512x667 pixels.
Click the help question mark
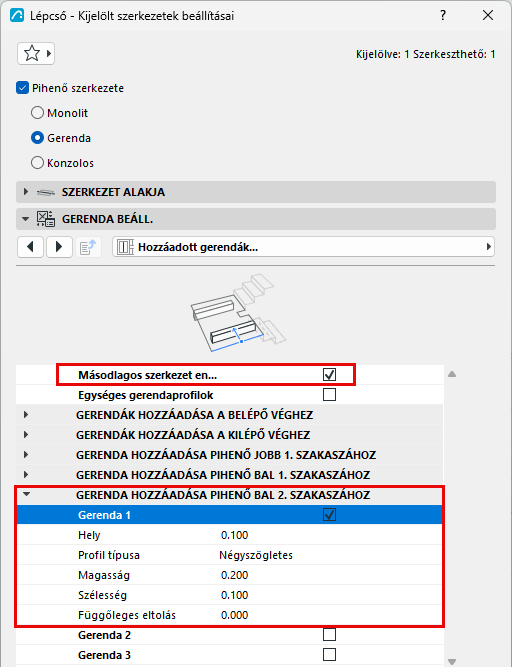click(x=443, y=15)
